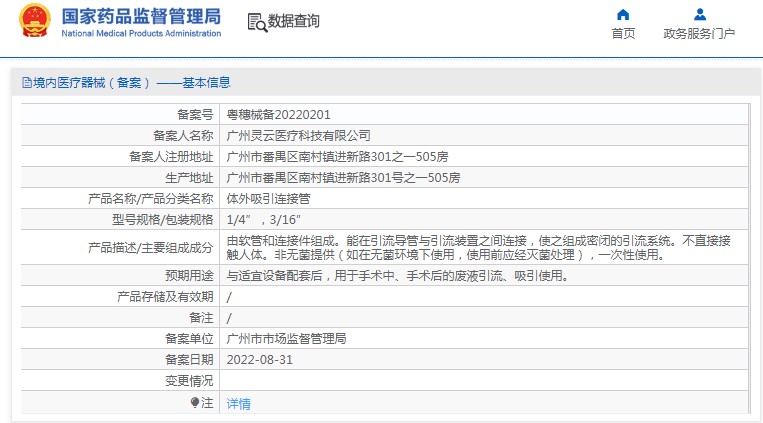Viewport: 763px width, 423px height.
Task: Open the data query magnifier icon
Action: coord(257,22)
